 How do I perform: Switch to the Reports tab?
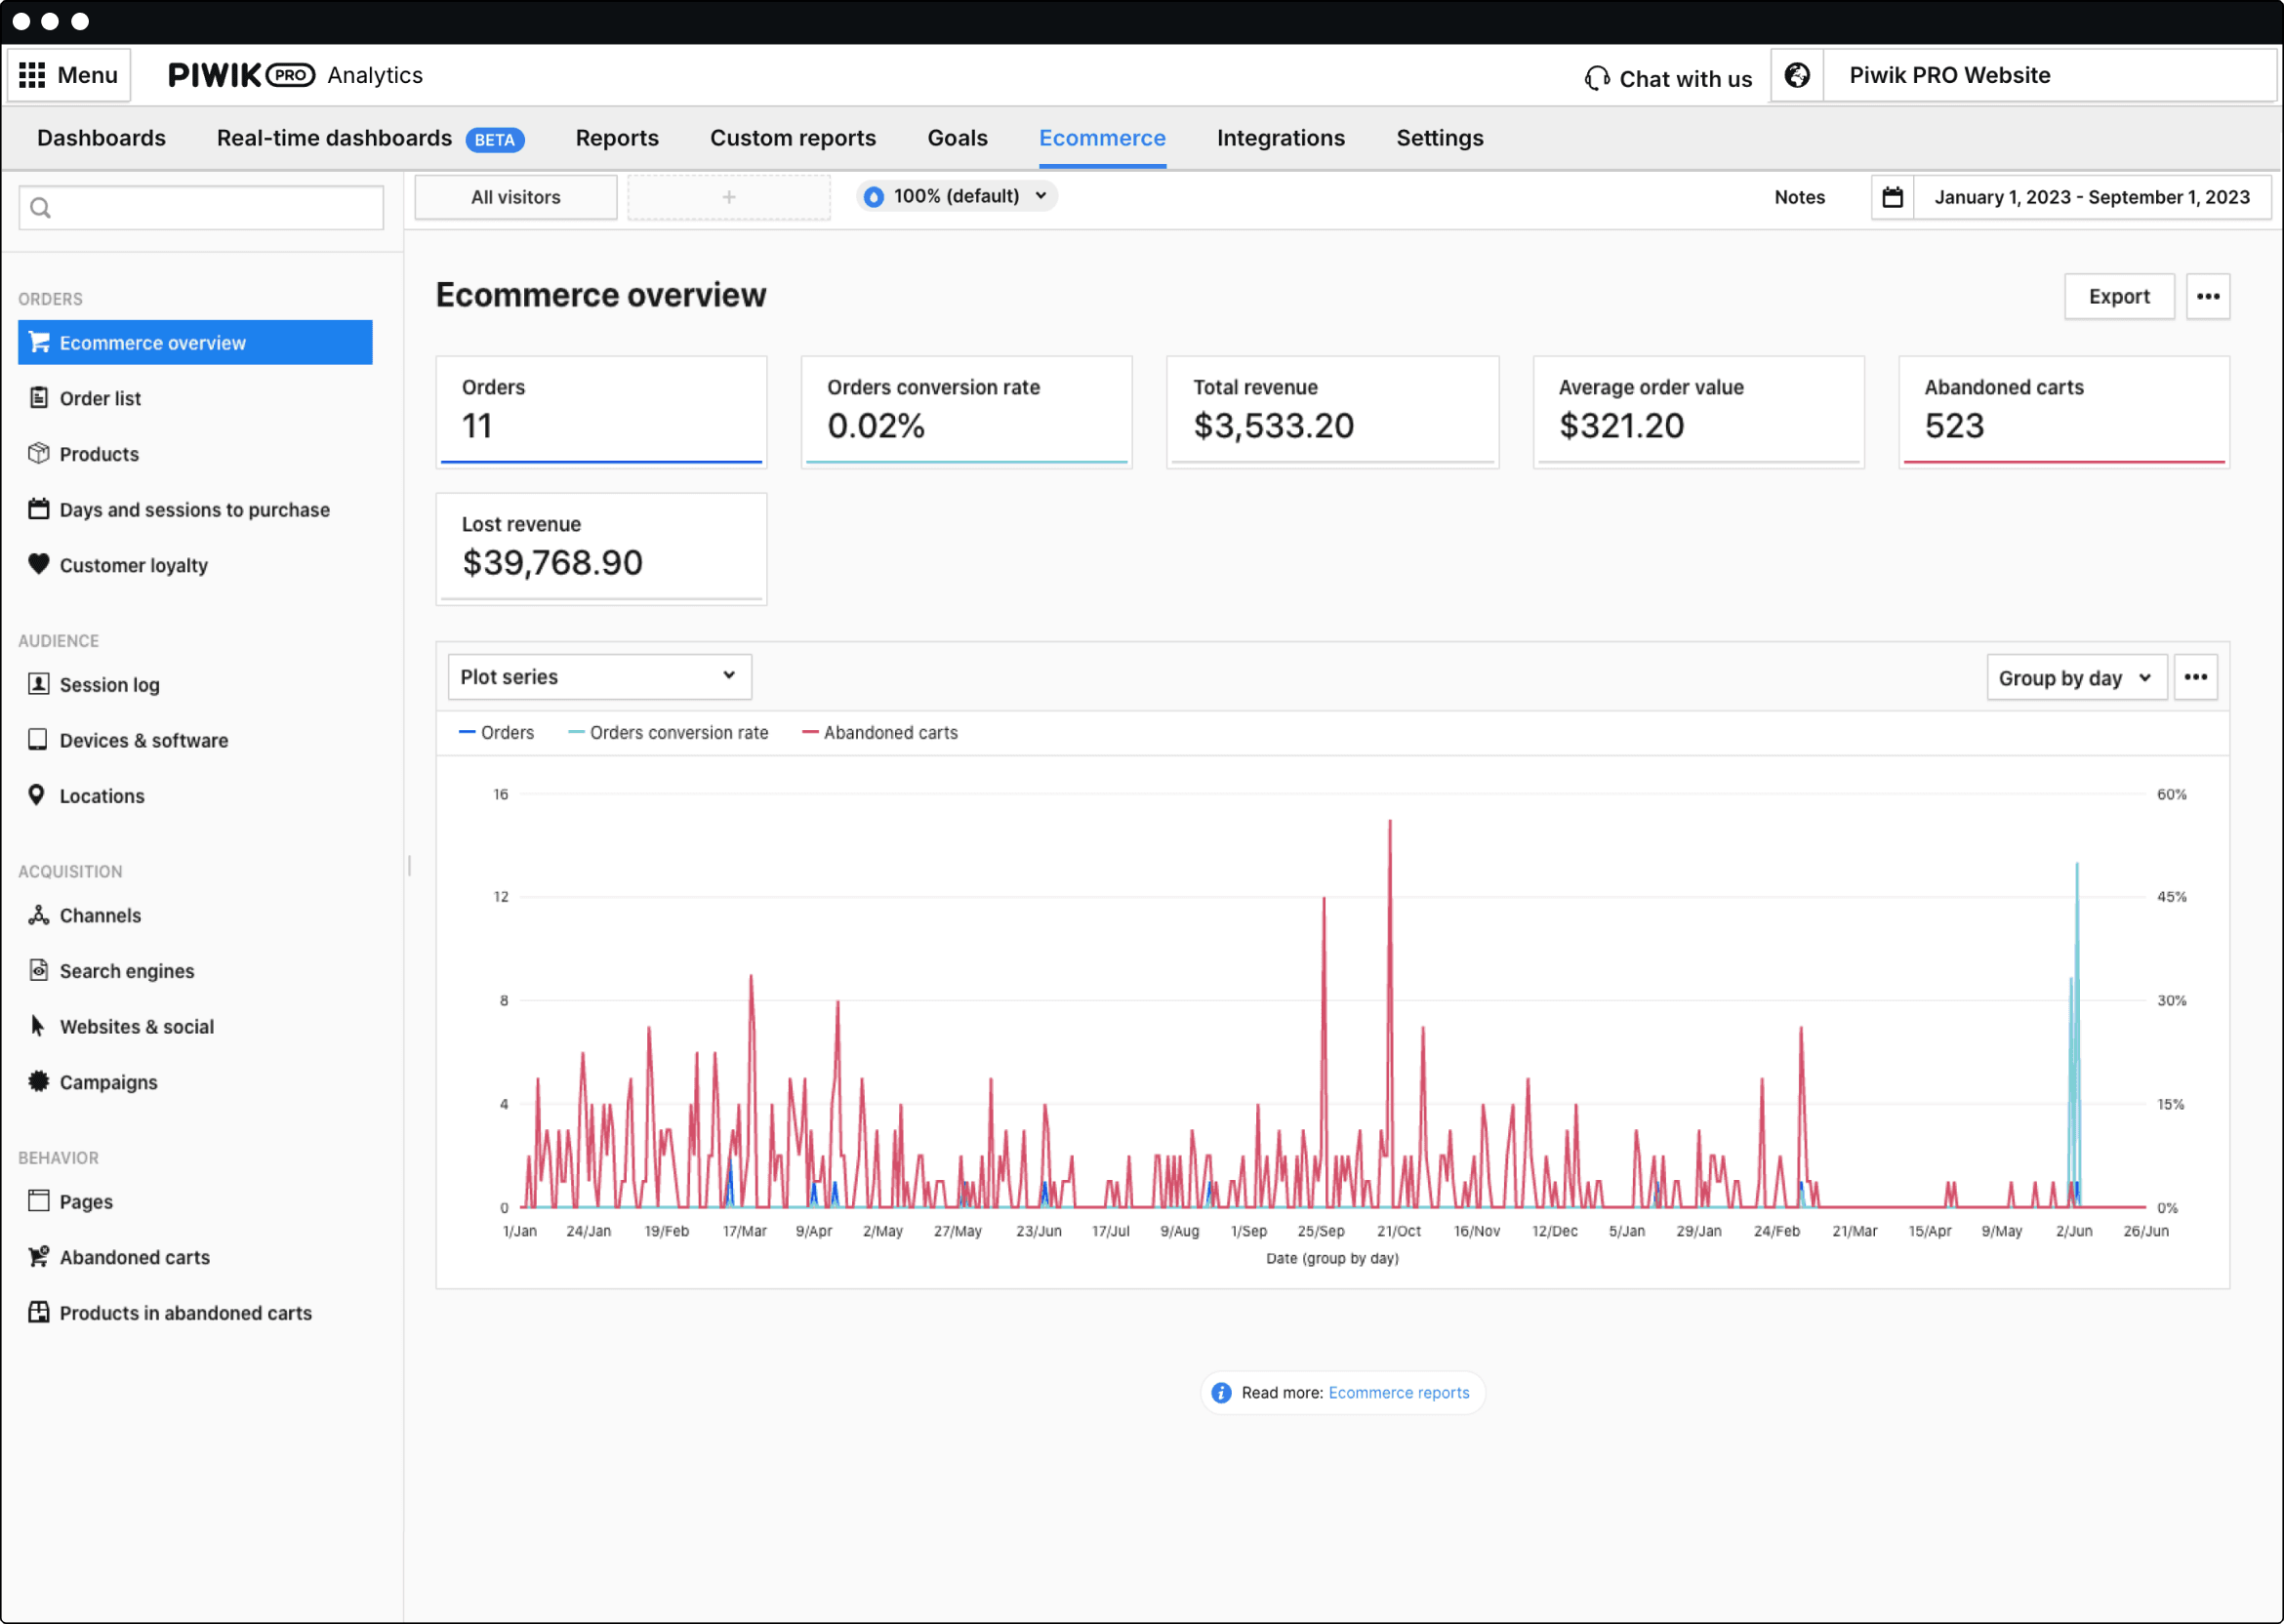[x=616, y=138]
